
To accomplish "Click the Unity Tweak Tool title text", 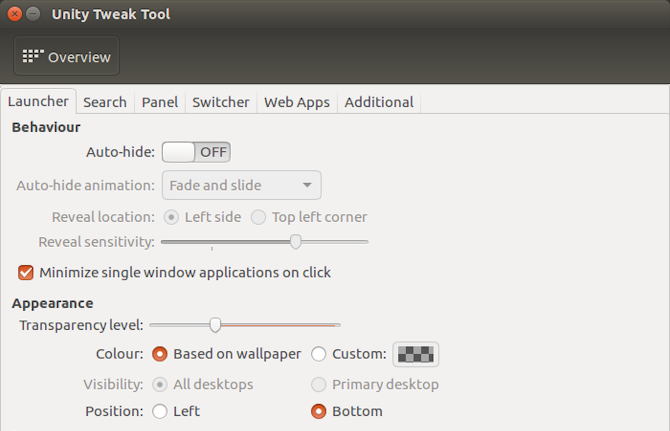I will point(111,14).
